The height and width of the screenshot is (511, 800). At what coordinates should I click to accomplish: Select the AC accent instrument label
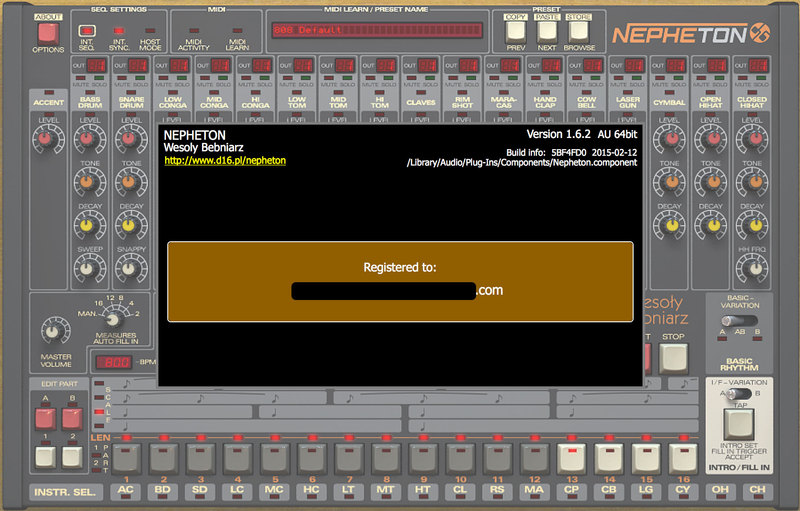[126, 490]
